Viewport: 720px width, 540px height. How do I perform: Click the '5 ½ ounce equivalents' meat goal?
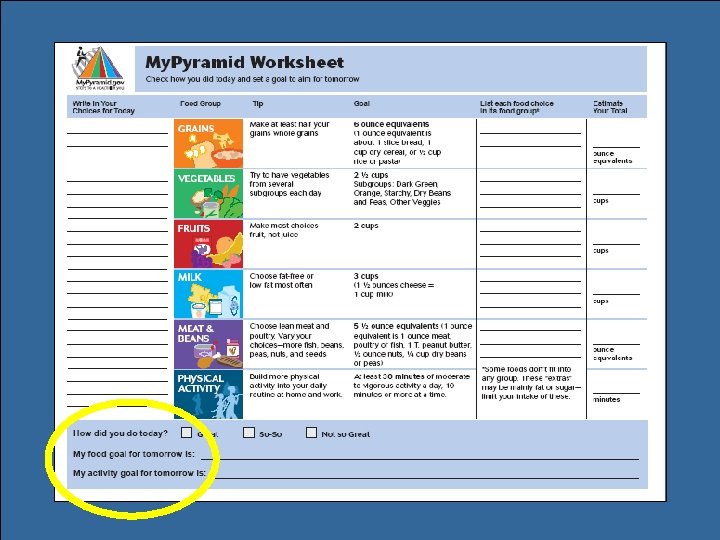396,326
